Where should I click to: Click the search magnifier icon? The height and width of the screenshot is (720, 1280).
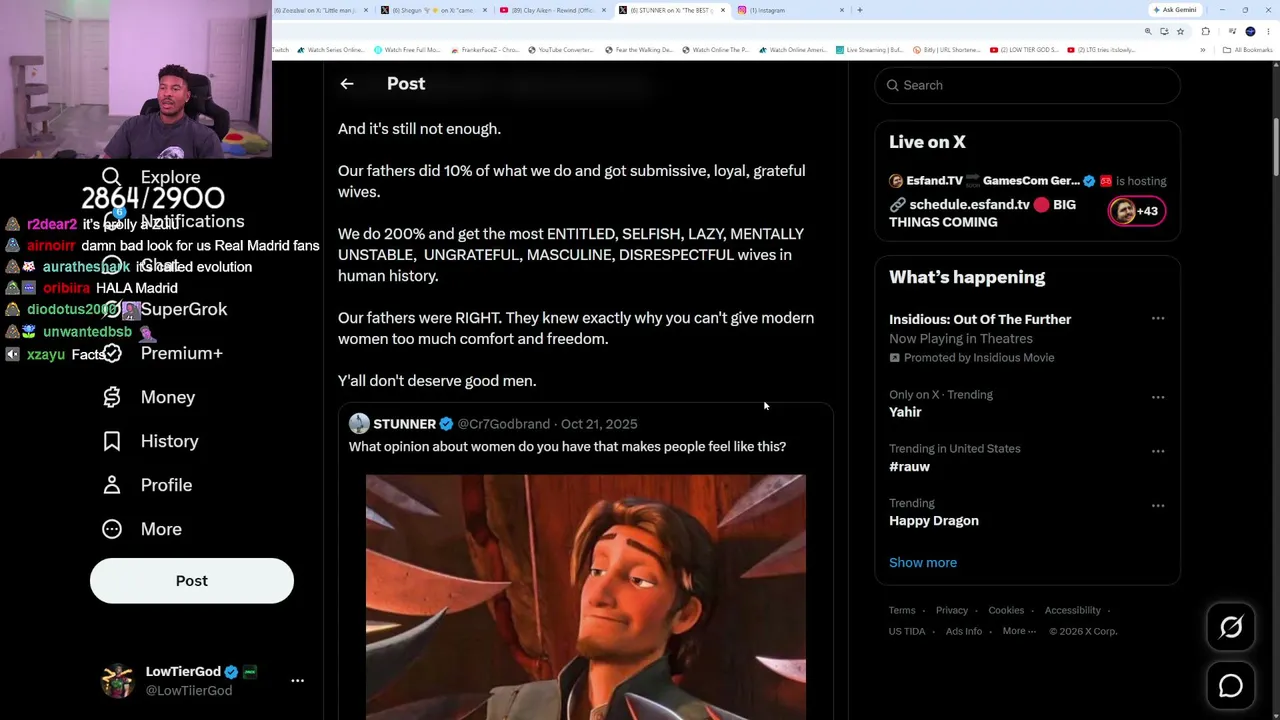[x=893, y=85]
